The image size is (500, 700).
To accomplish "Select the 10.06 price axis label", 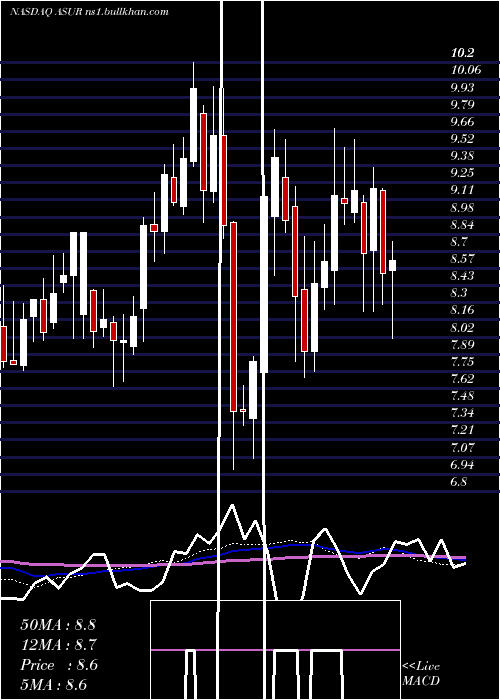I will tap(466, 70).
